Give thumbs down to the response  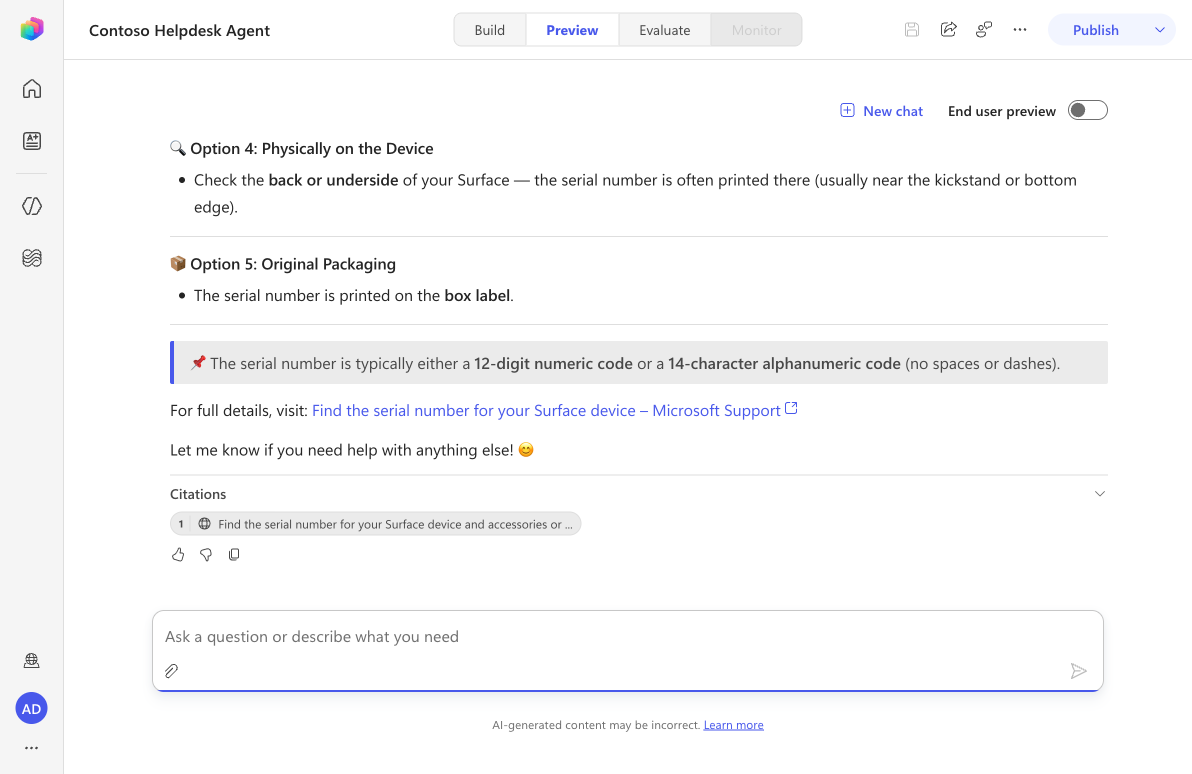tap(206, 554)
